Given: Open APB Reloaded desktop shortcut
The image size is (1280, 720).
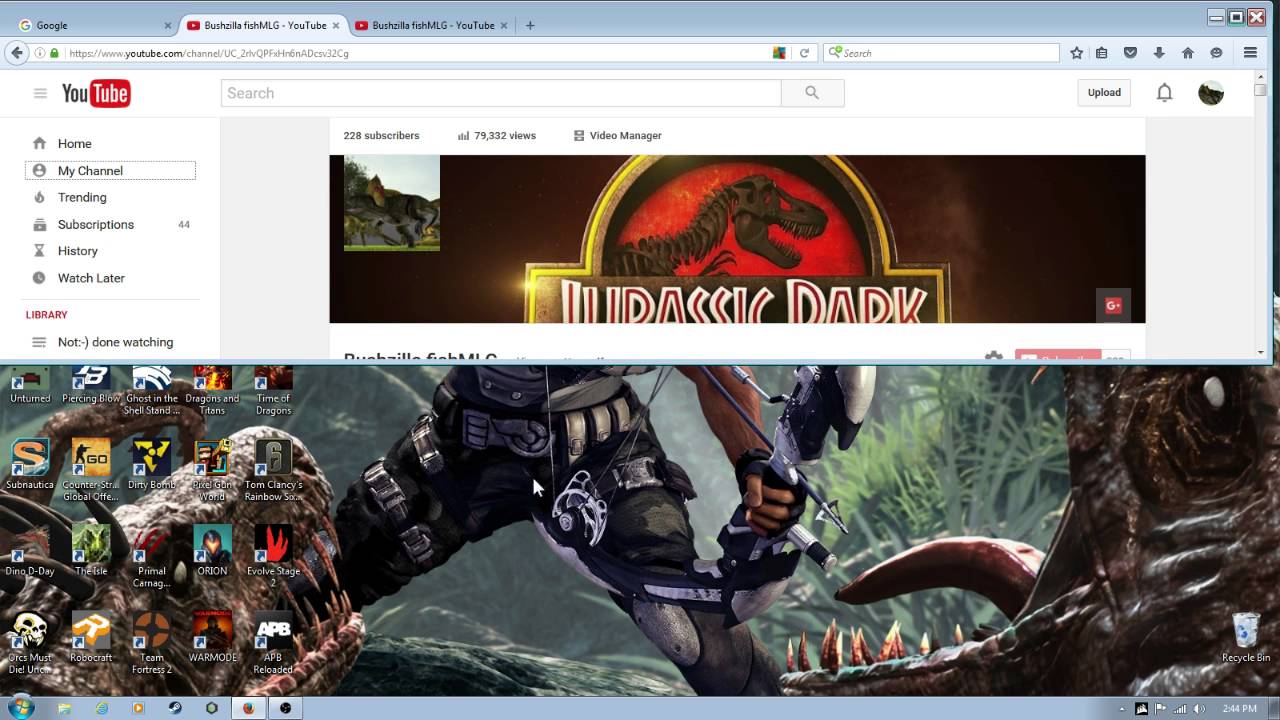Looking at the screenshot, I should pyautogui.click(x=273, y=642).
